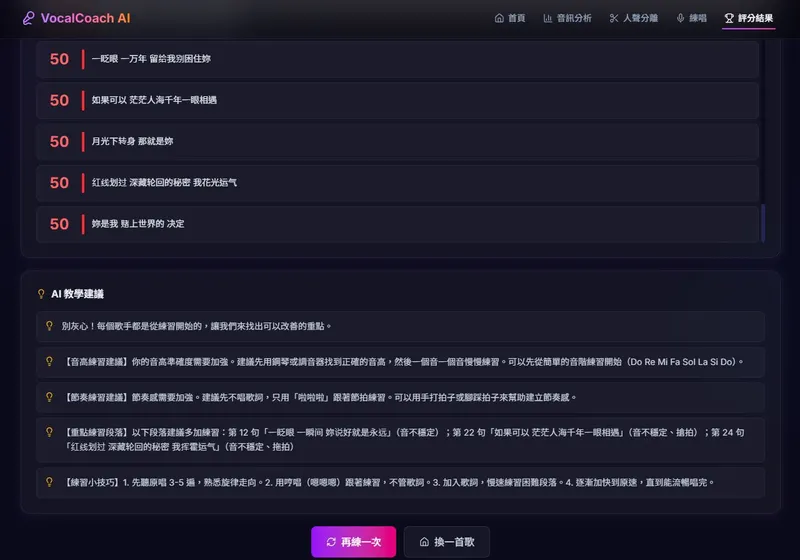The width and height of the screenshot is (800, 560).
Task: Open the VocalCoach AI brand title
Action: point(86,18)
